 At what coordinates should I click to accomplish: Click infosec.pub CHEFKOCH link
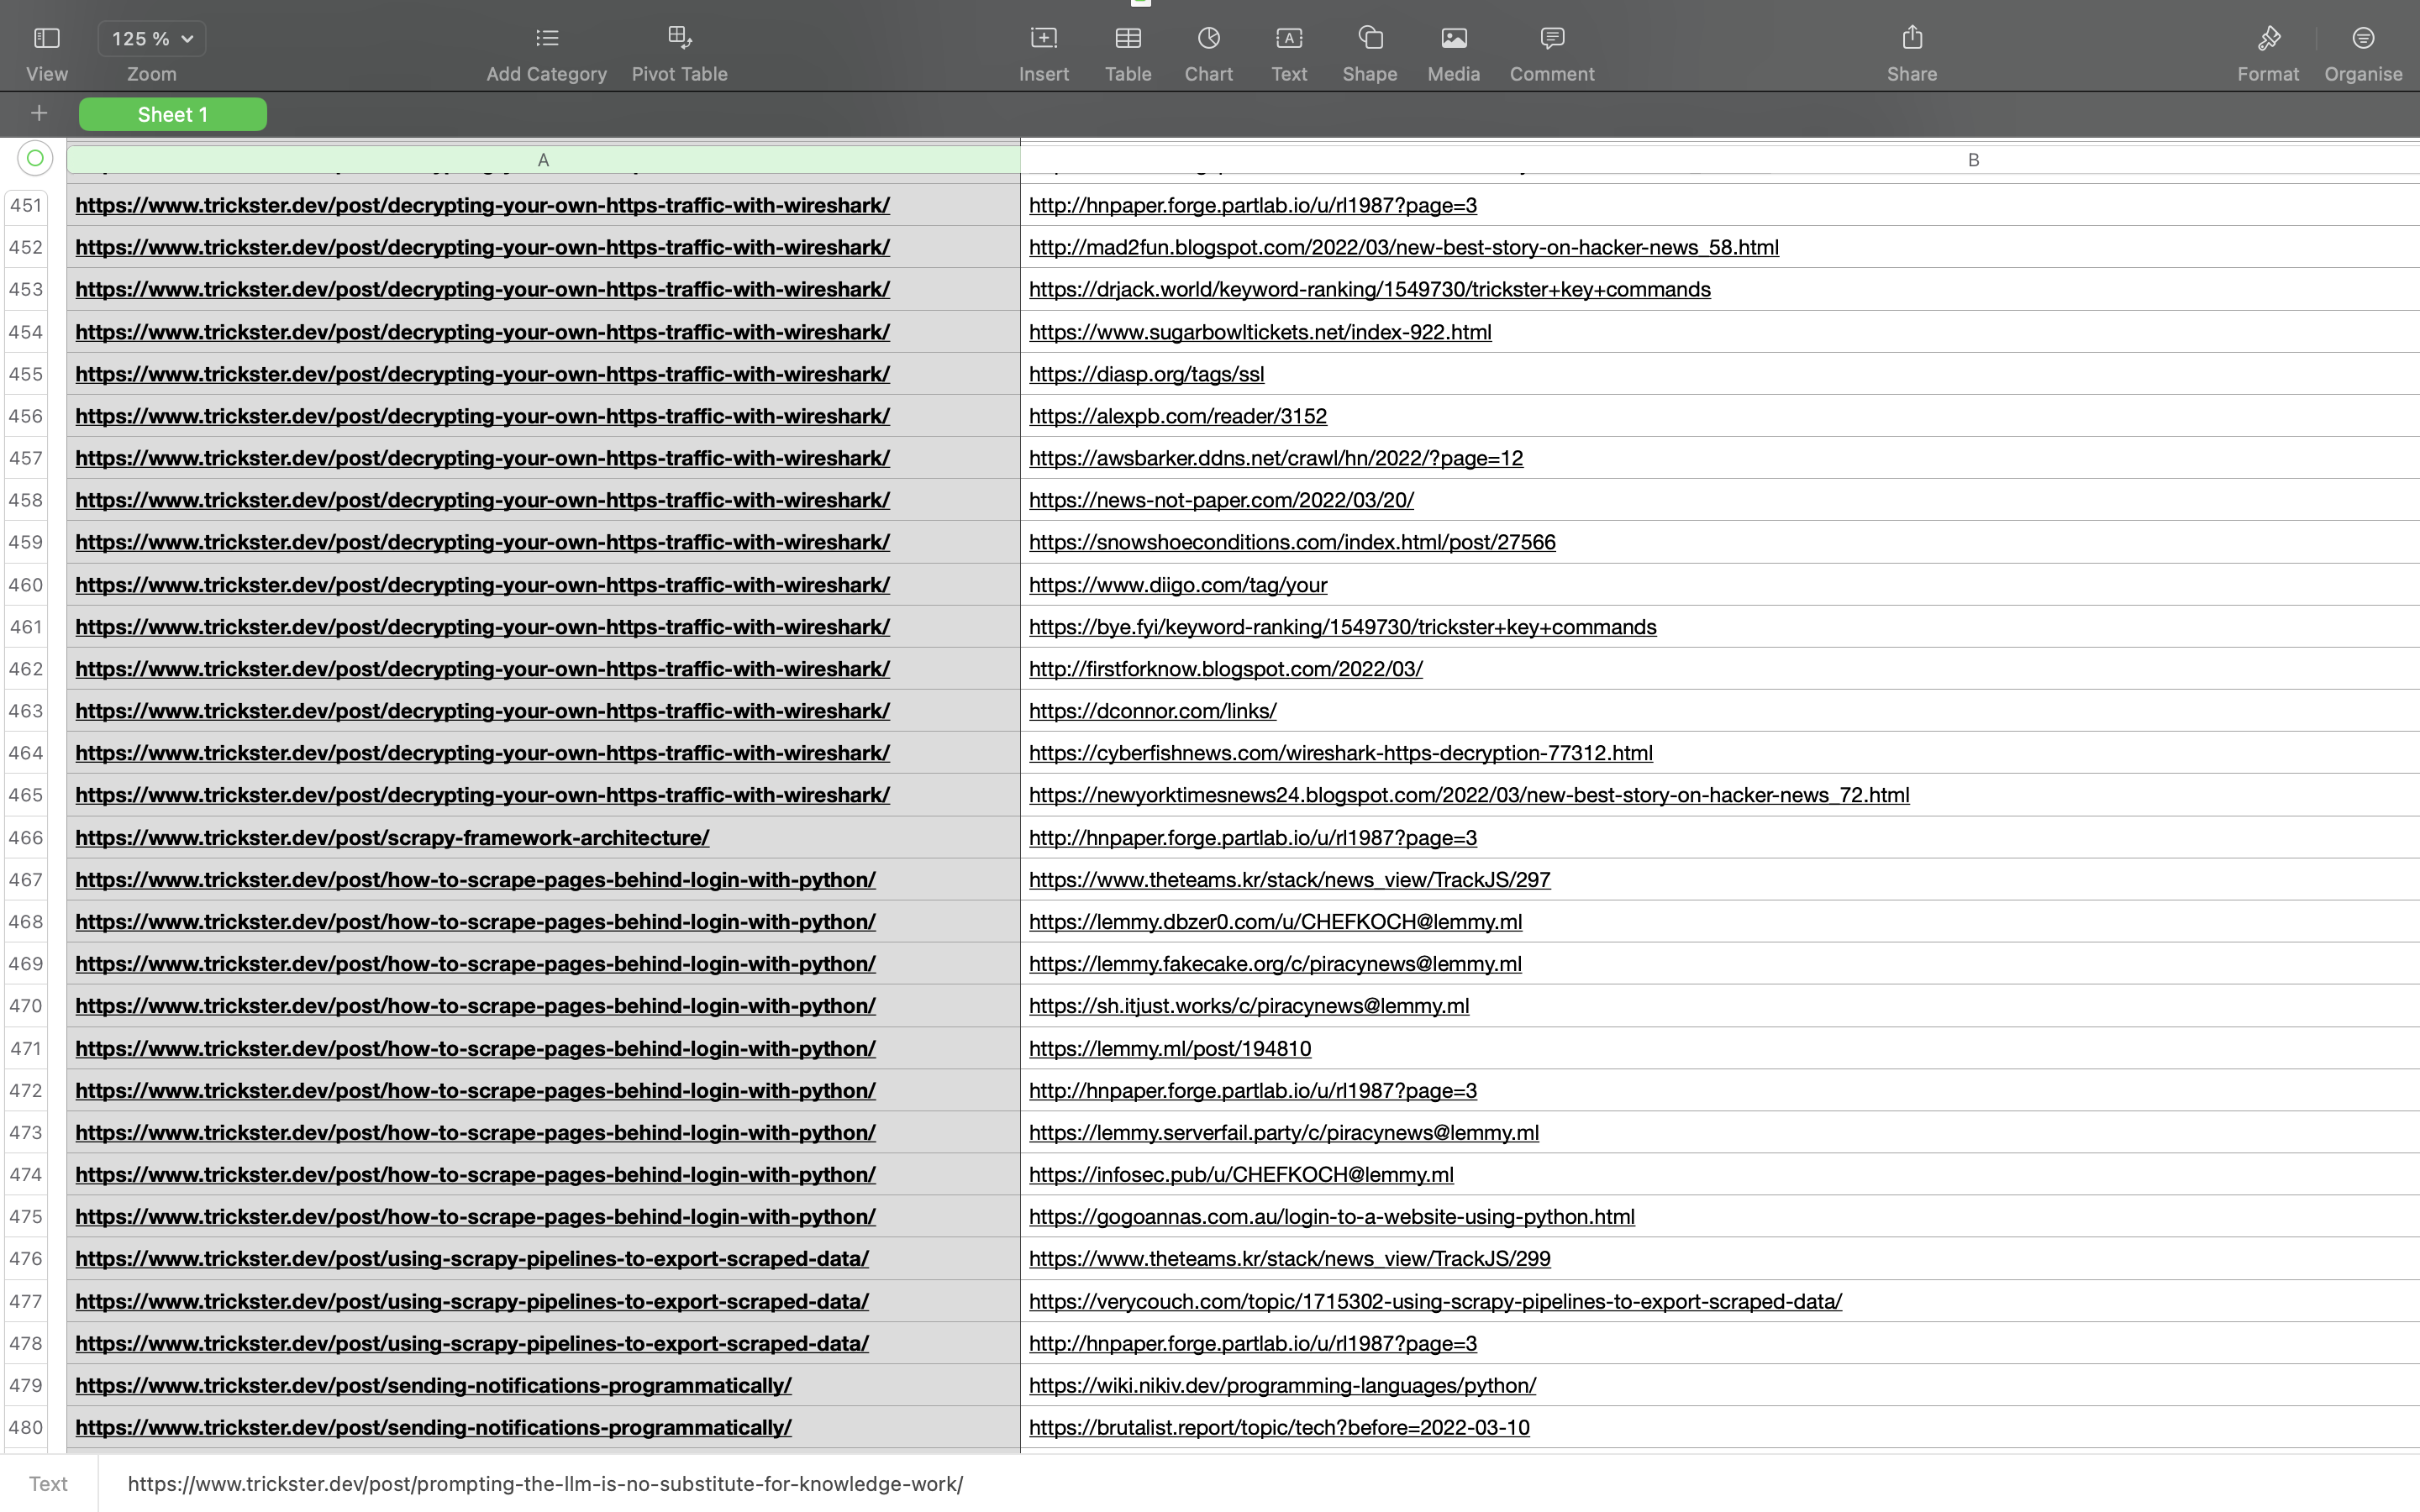pos(1241,1175)
